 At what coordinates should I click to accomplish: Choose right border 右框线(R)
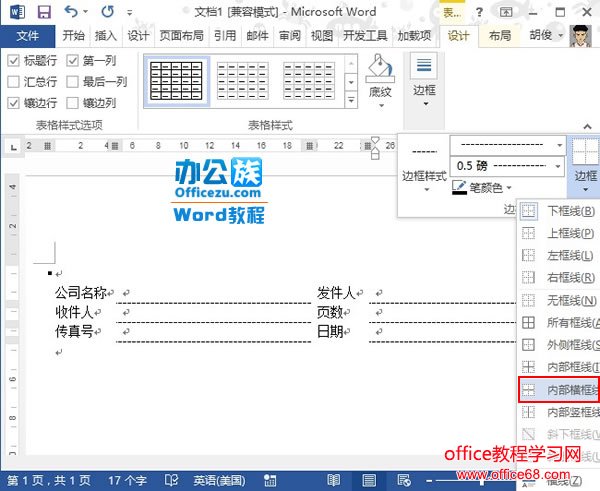tap(559, 277)
